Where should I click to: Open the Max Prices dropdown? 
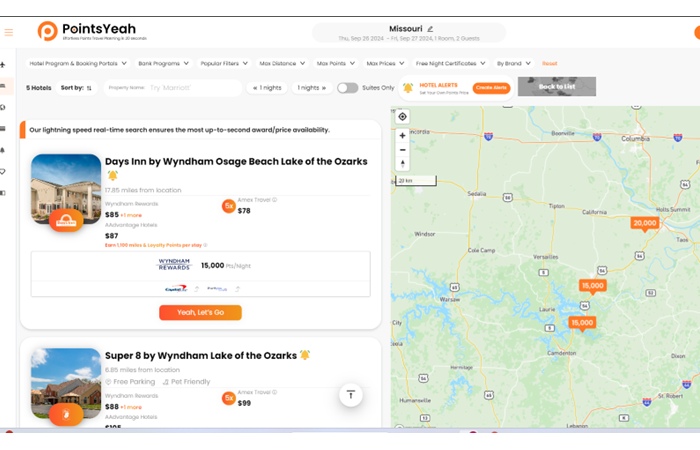(385, 63)
